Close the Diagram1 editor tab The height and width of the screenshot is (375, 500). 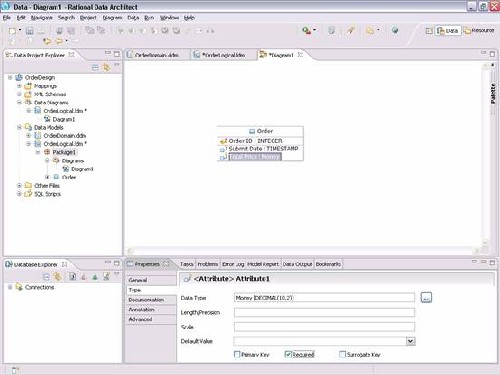coord(300,54)
